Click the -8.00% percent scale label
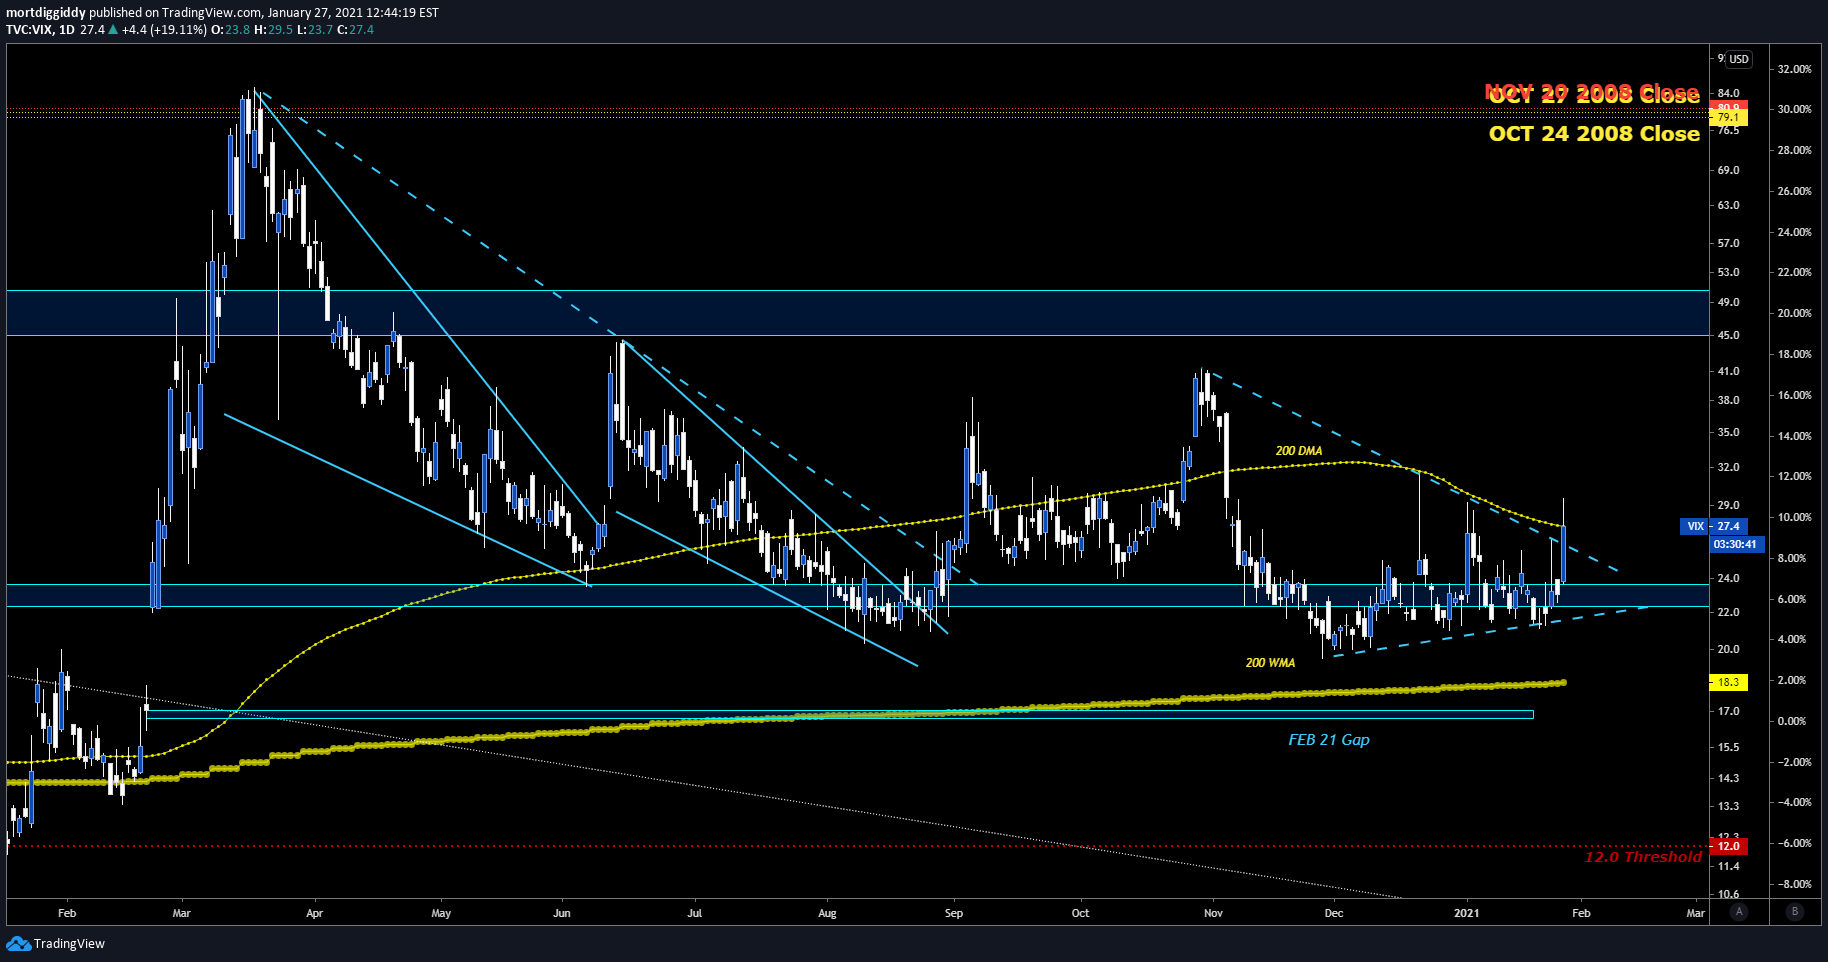 [x=1794, y=884]
